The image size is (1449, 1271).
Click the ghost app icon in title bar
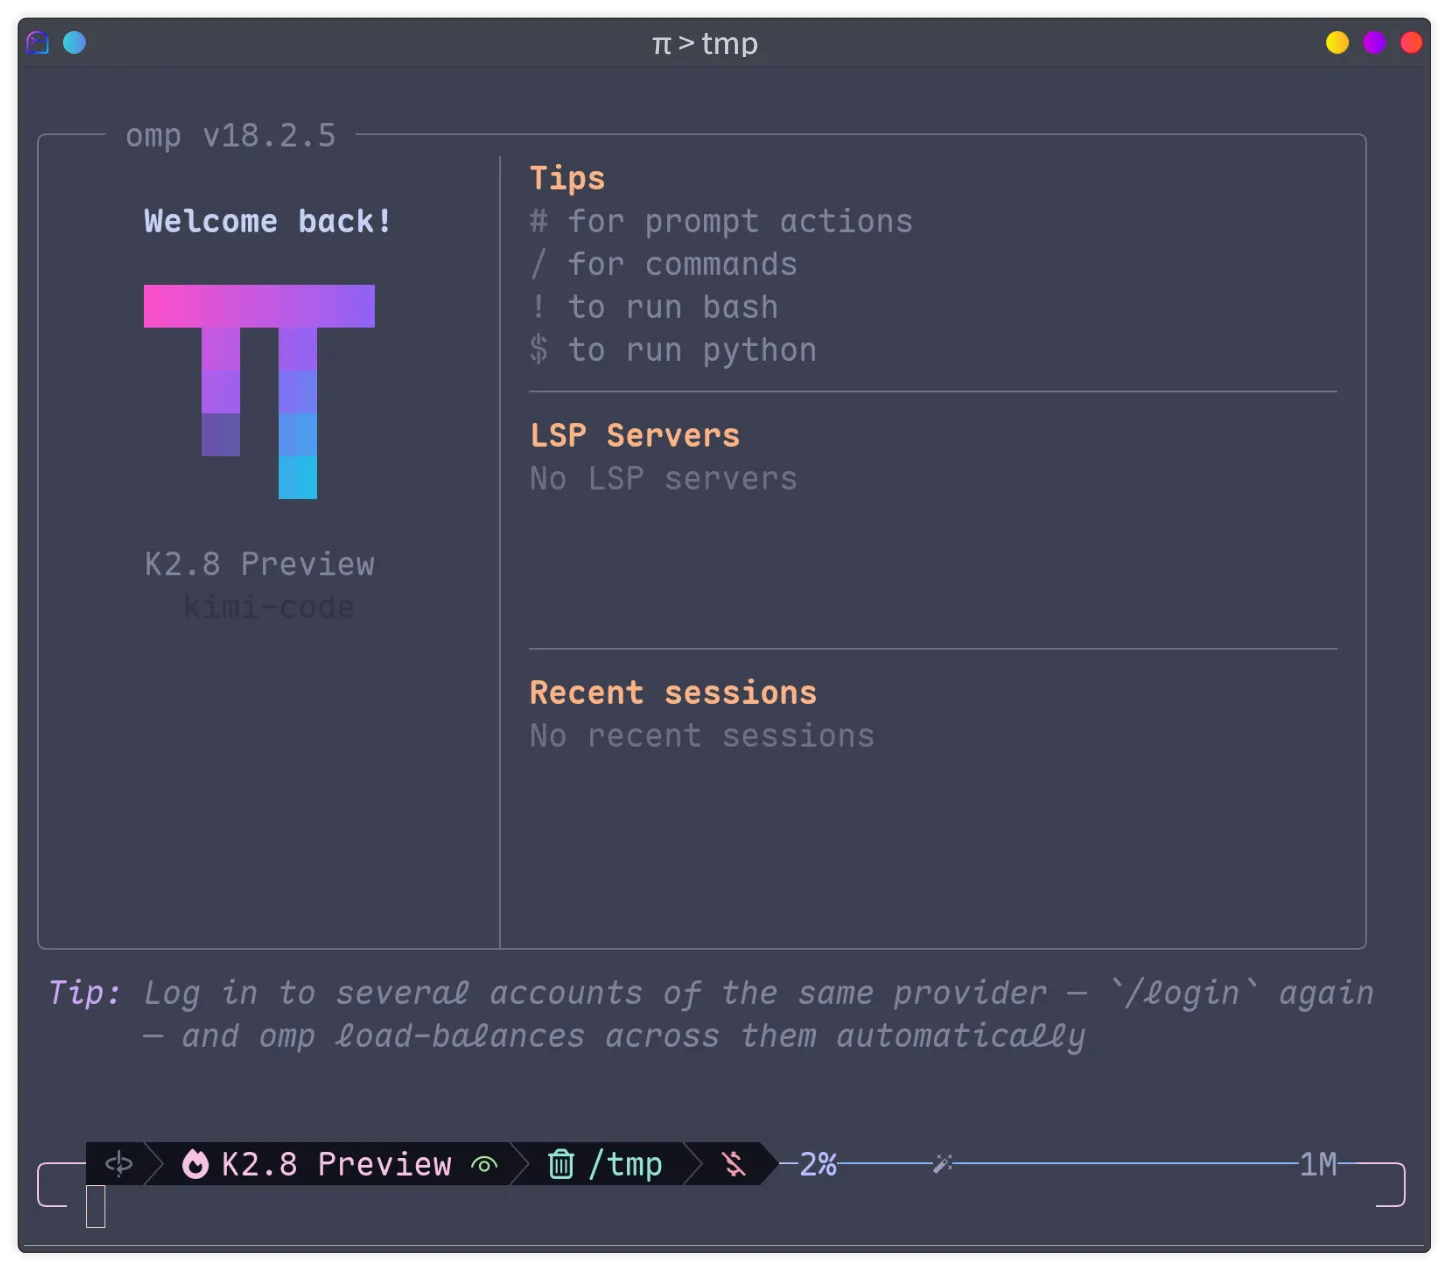coord(38,43)
